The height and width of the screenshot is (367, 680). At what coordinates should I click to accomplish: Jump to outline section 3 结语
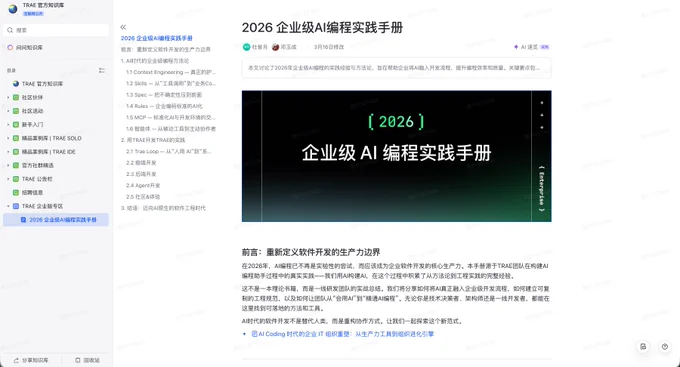[x=163, y=208]
